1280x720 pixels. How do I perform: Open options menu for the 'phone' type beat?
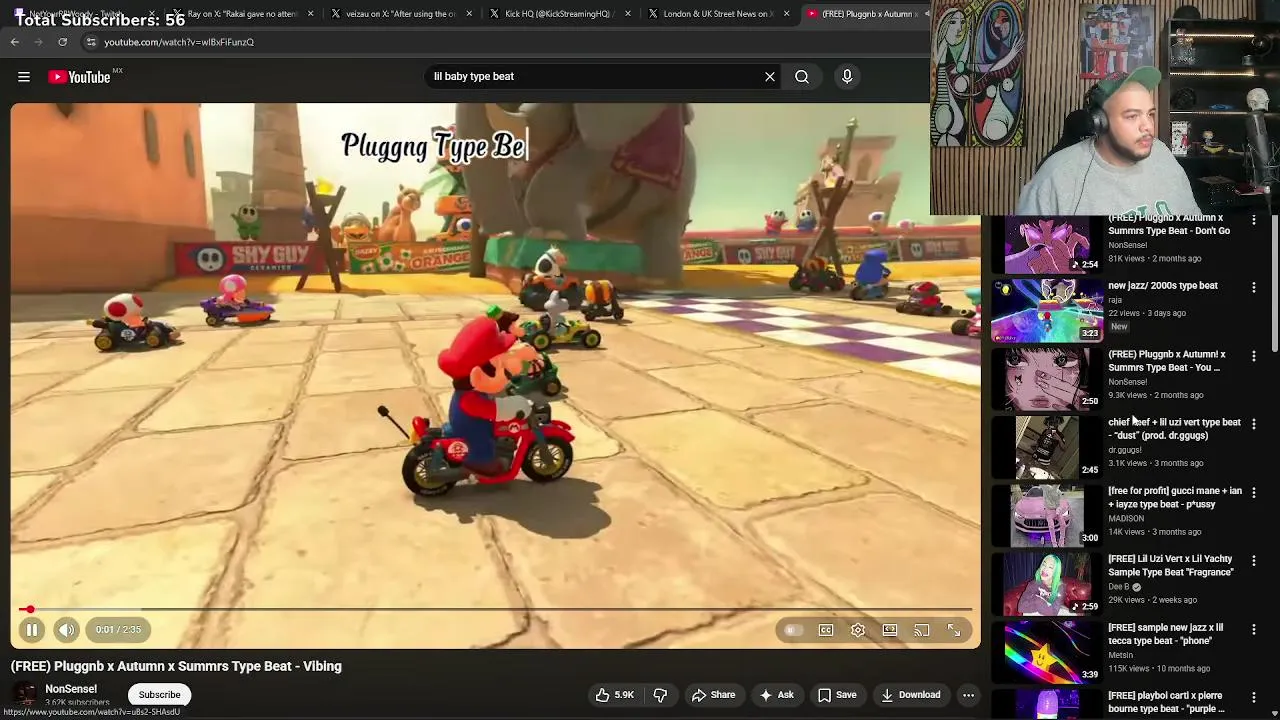[1254, 630]
